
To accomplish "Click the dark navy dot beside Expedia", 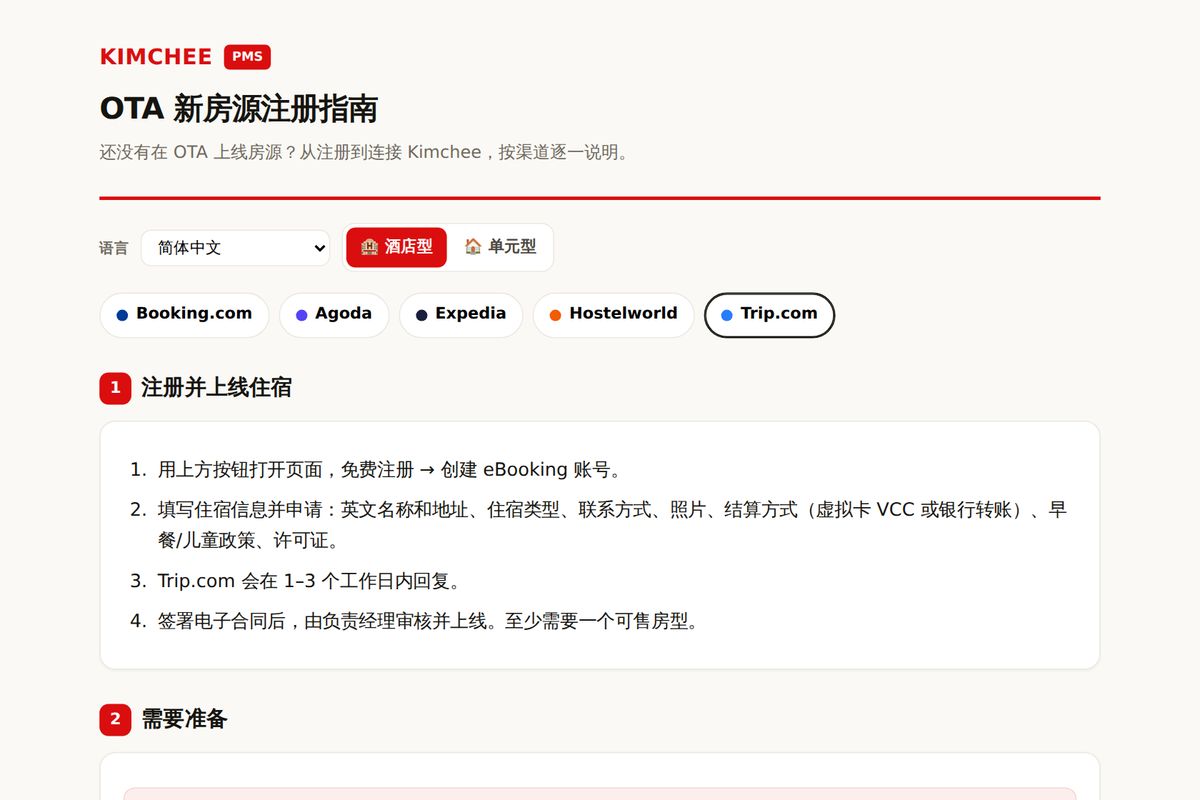I will click(x=421, y=315).
